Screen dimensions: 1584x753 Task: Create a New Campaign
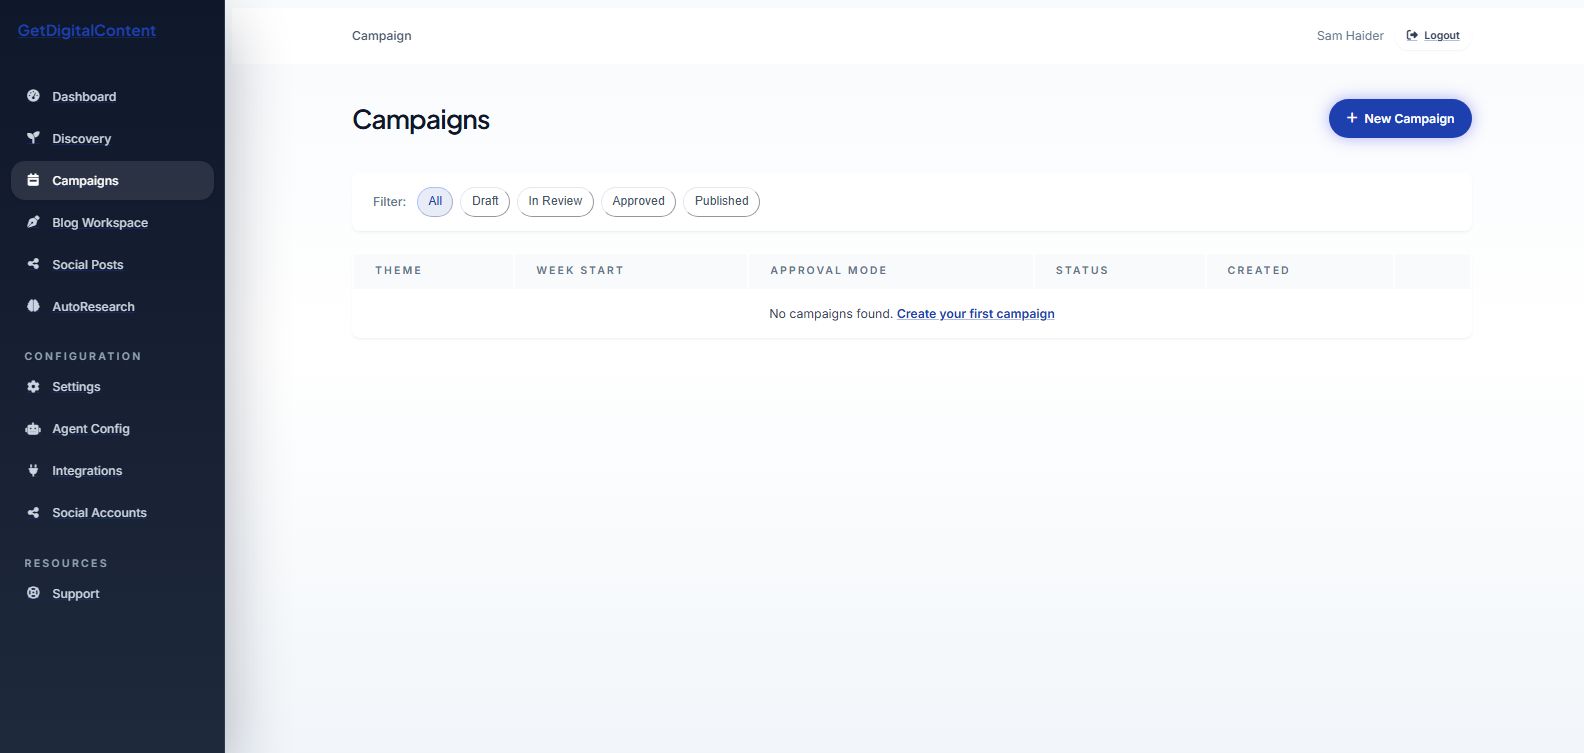1400,118
